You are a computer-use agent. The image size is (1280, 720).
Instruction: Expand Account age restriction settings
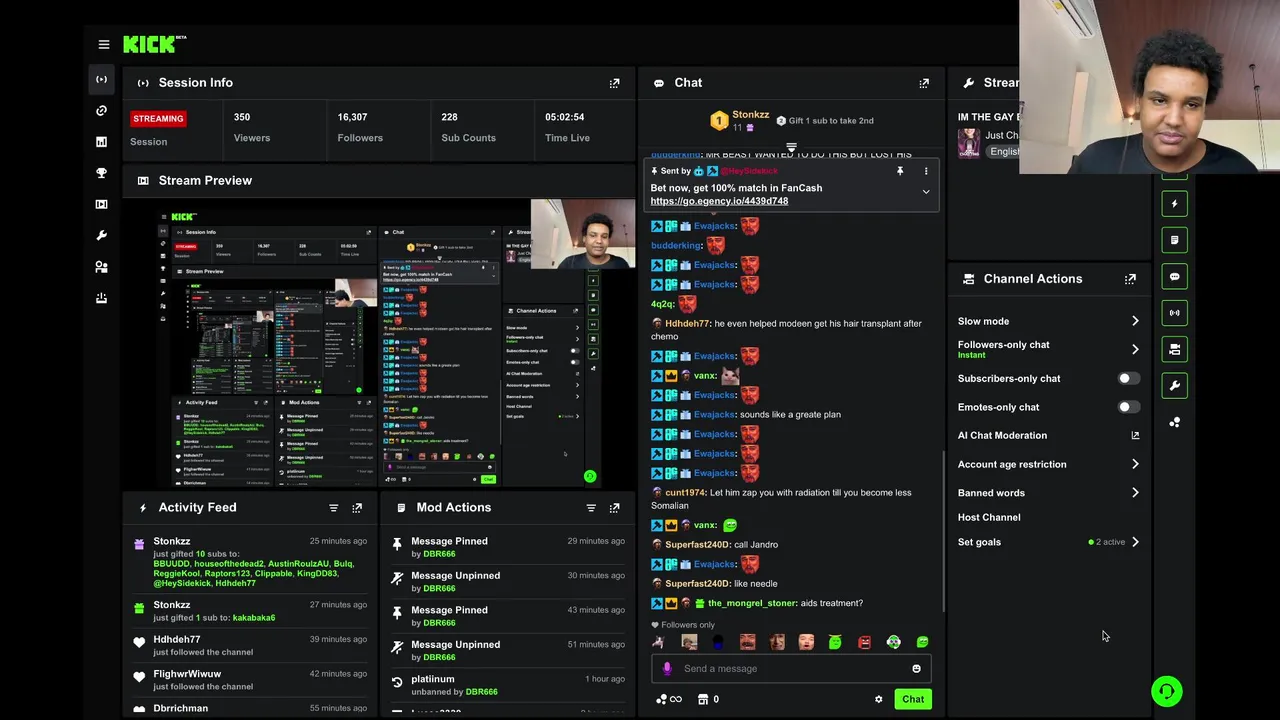pos(1135,464)
